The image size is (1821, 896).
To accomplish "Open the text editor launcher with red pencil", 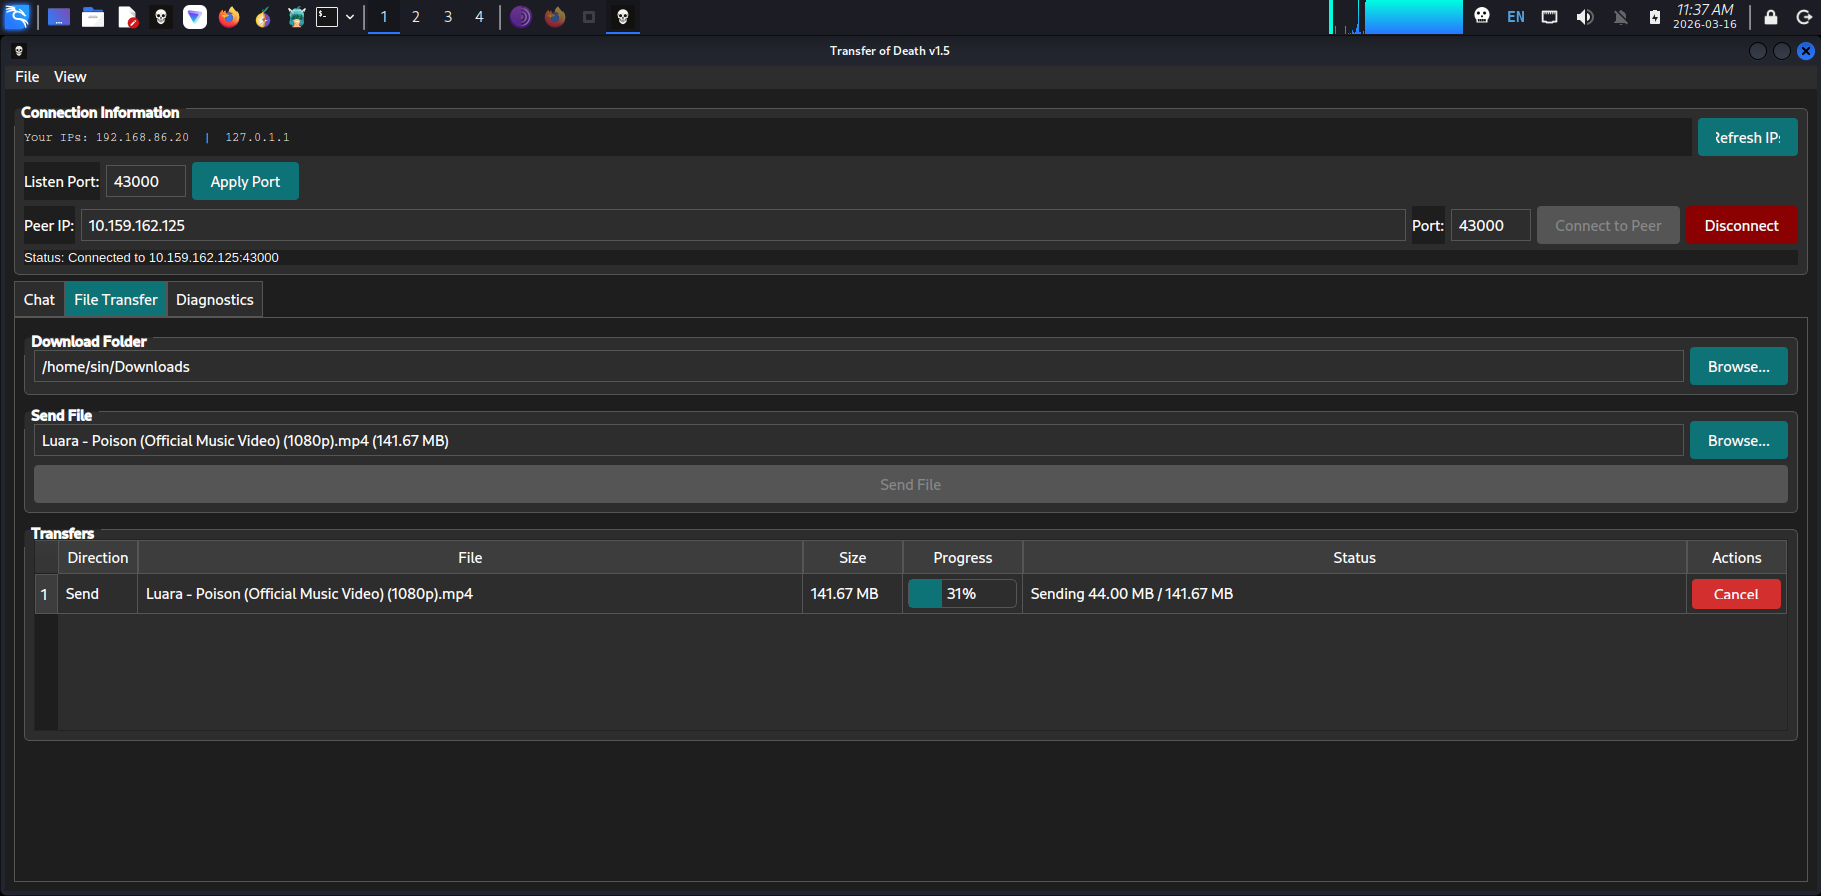I will point(127,17).
